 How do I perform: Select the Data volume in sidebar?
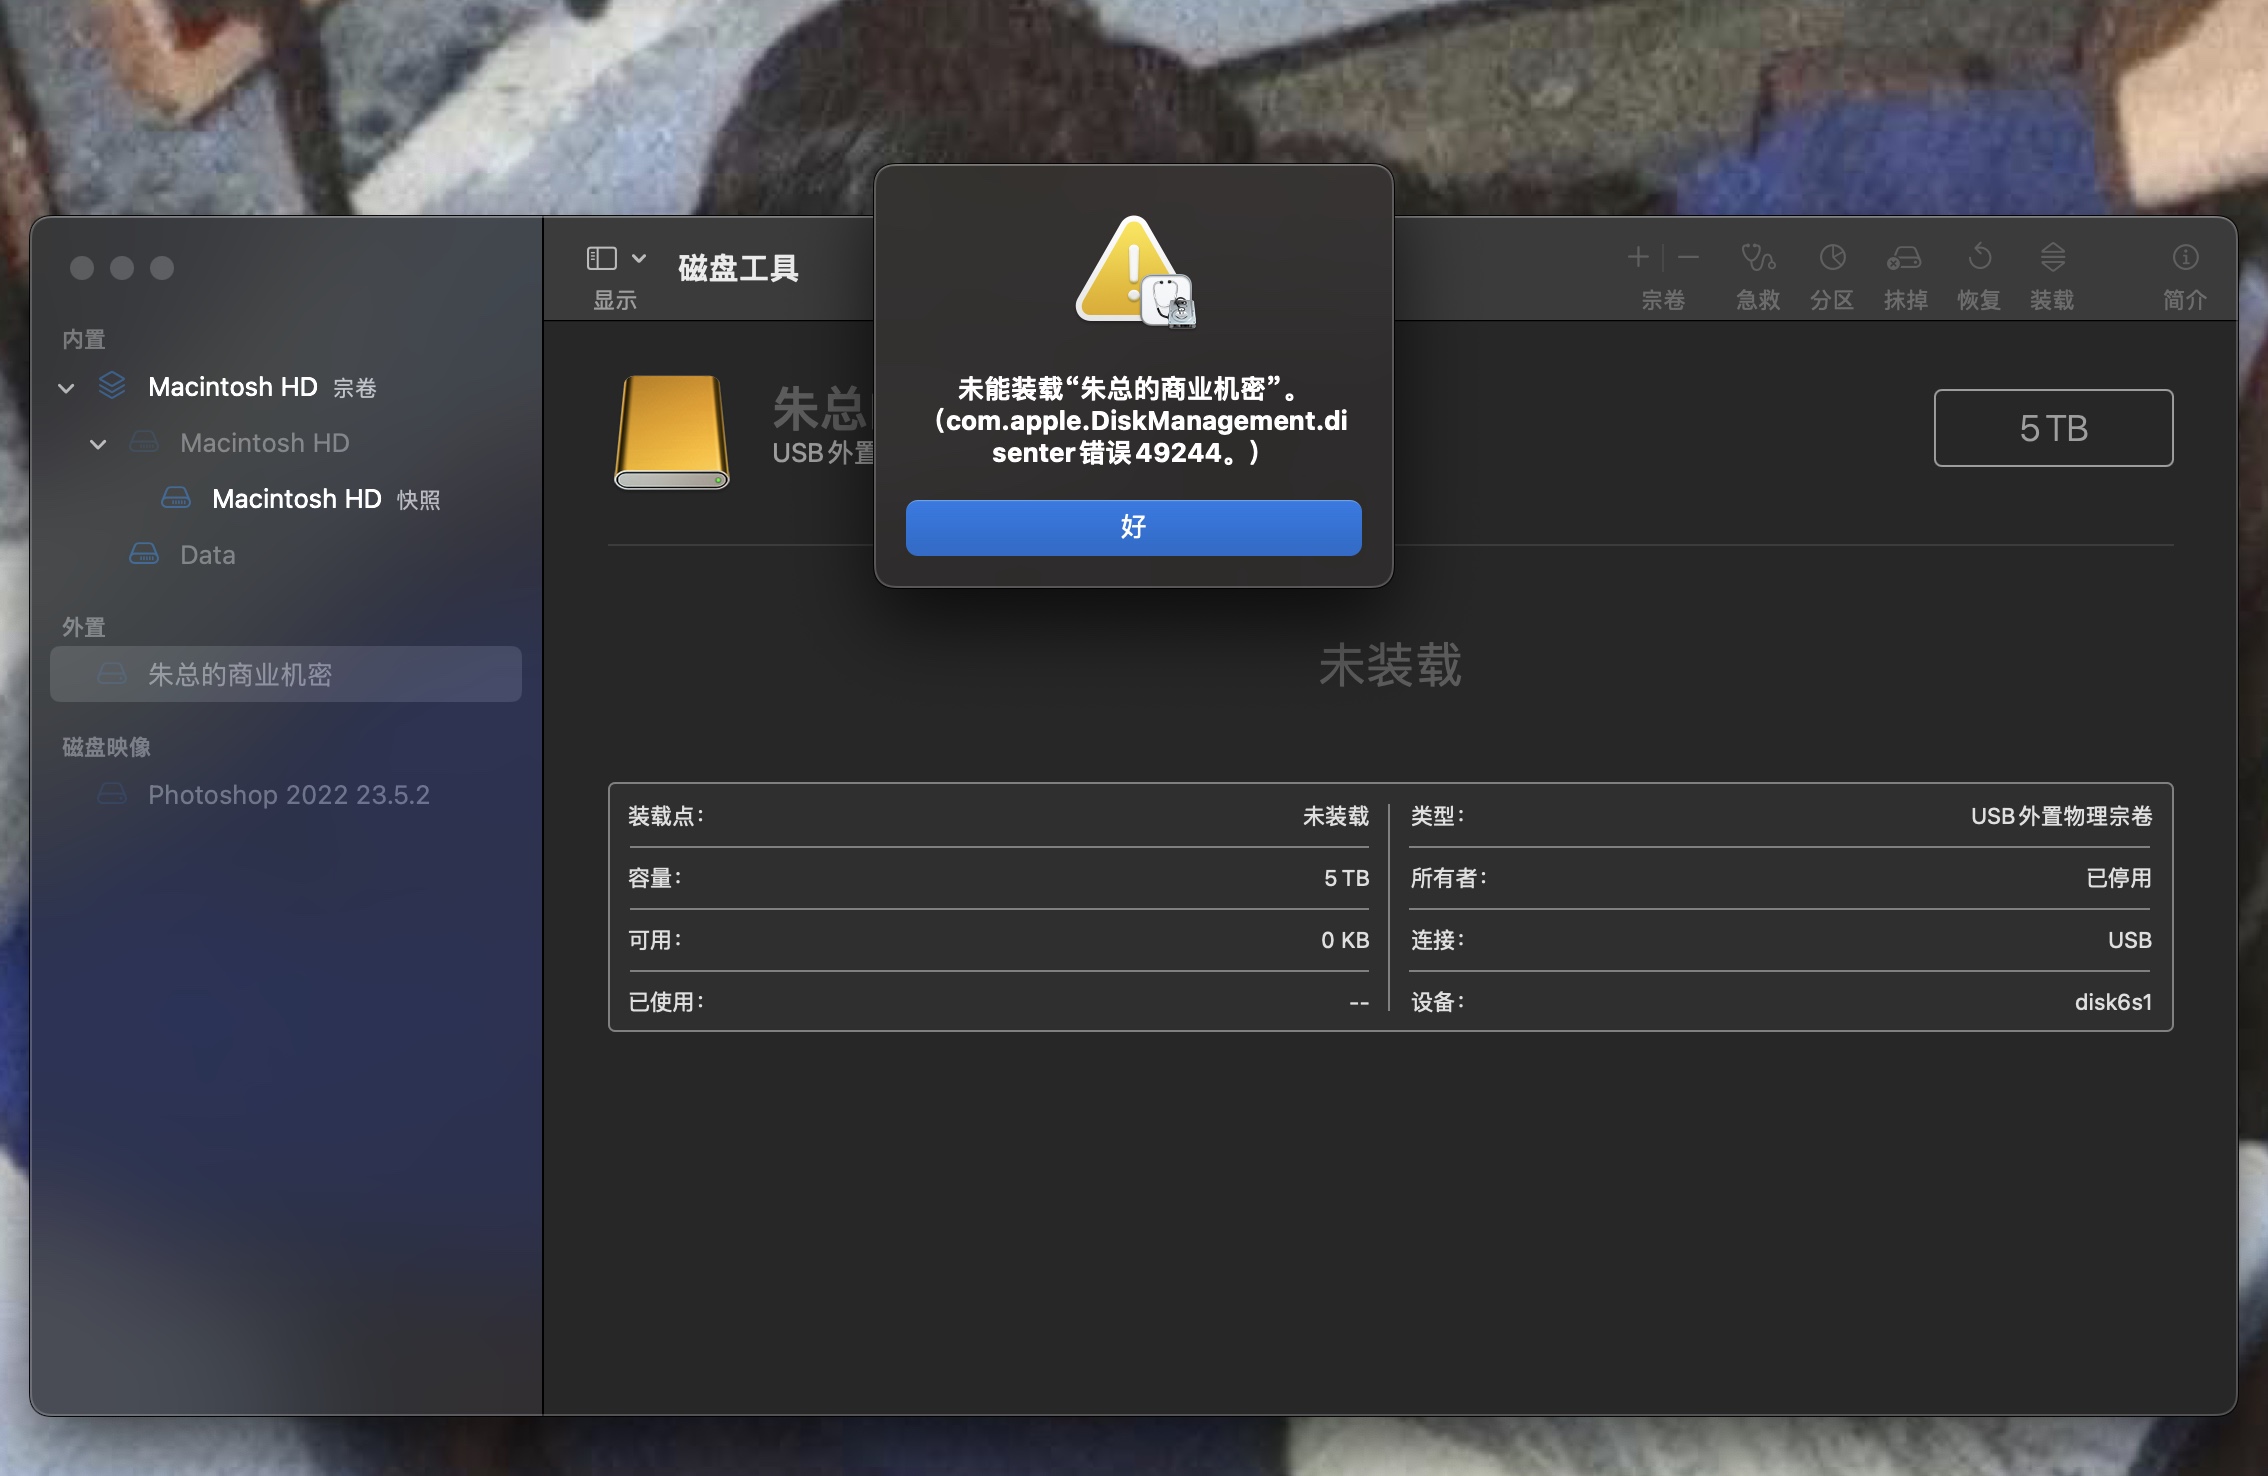click(x=207, y=555)
